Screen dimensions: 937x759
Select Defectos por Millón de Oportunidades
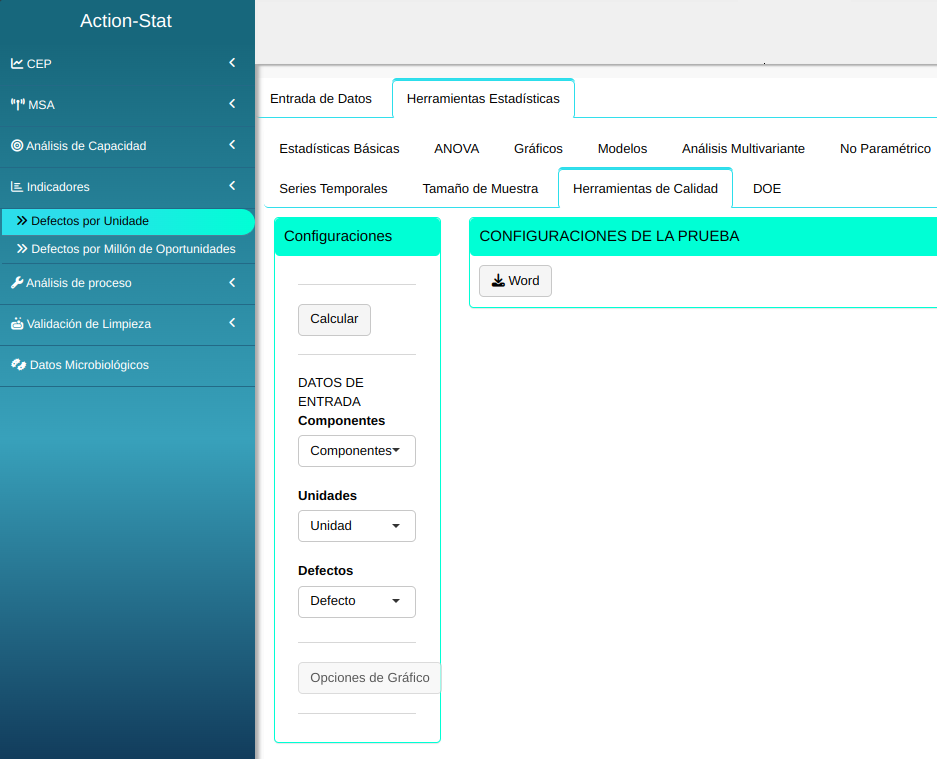point(133,249)
